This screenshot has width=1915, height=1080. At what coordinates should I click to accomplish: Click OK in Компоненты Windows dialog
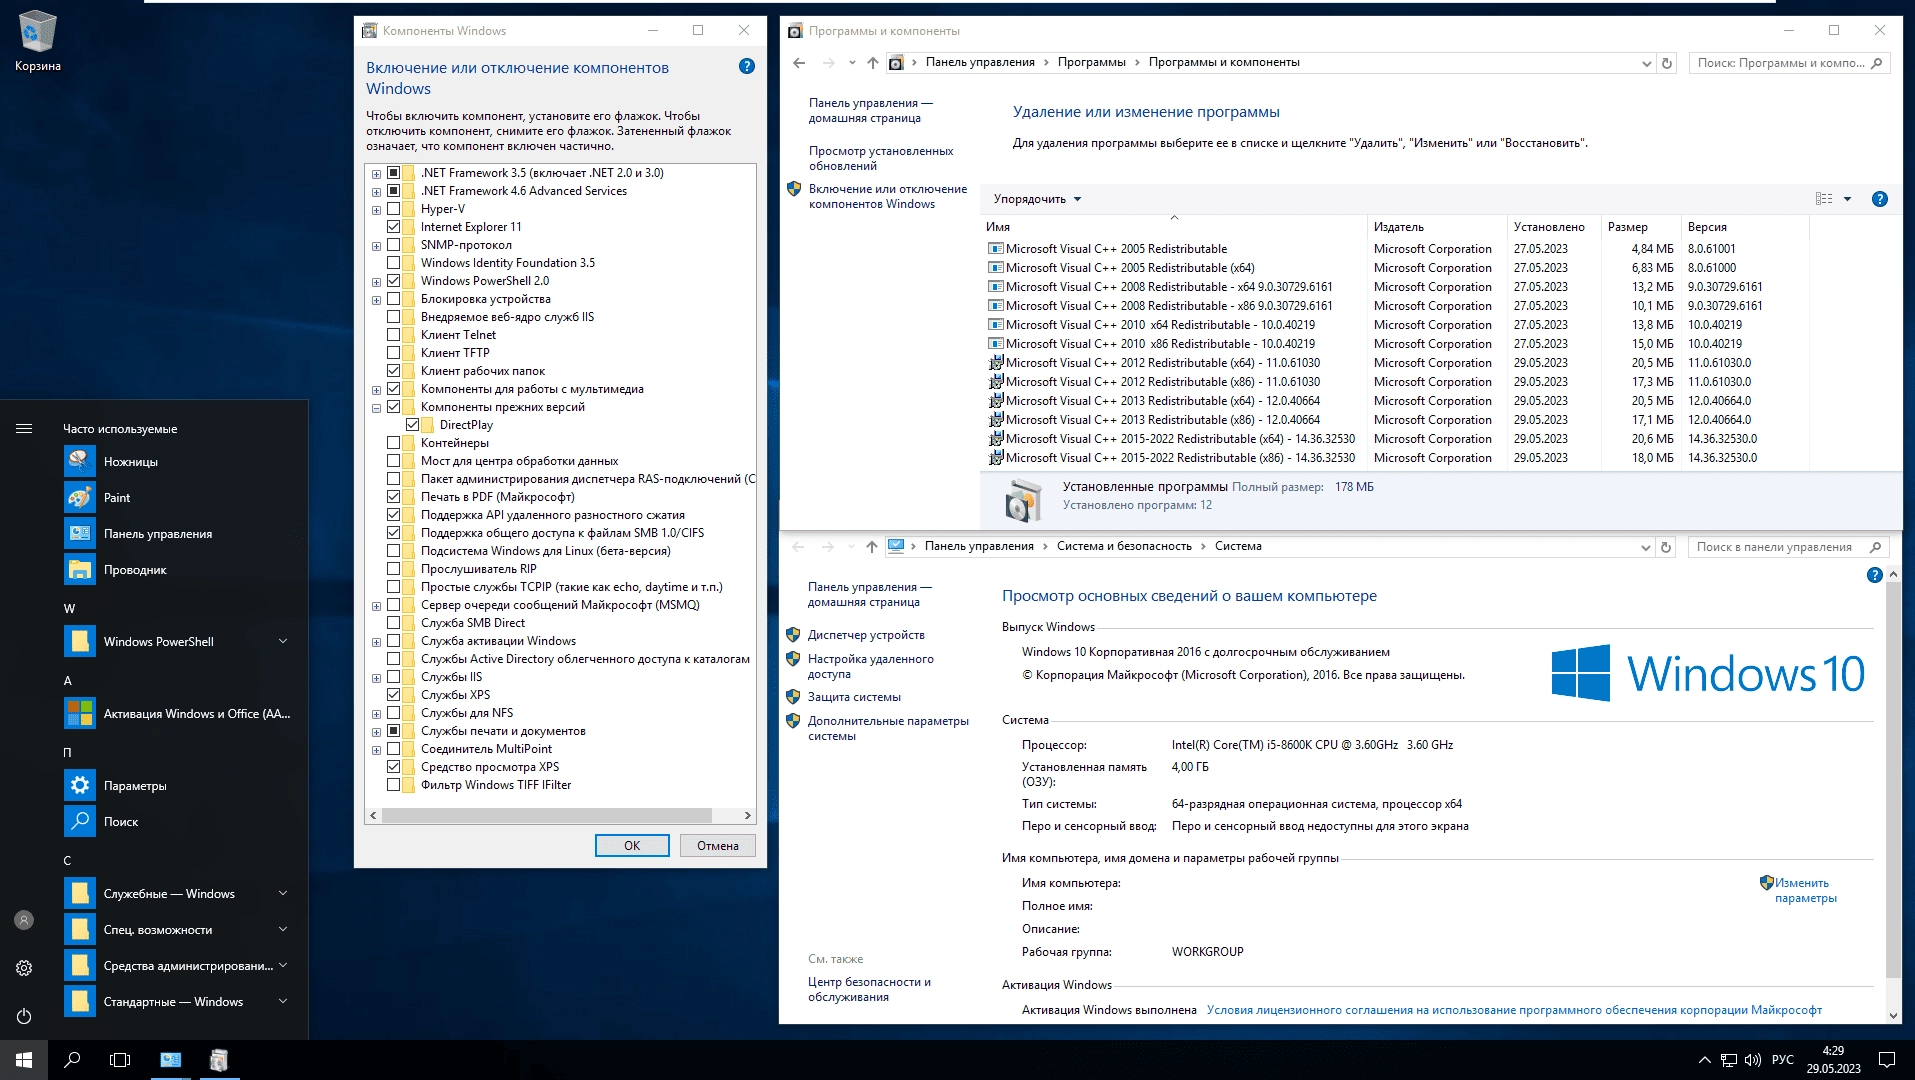632,845
